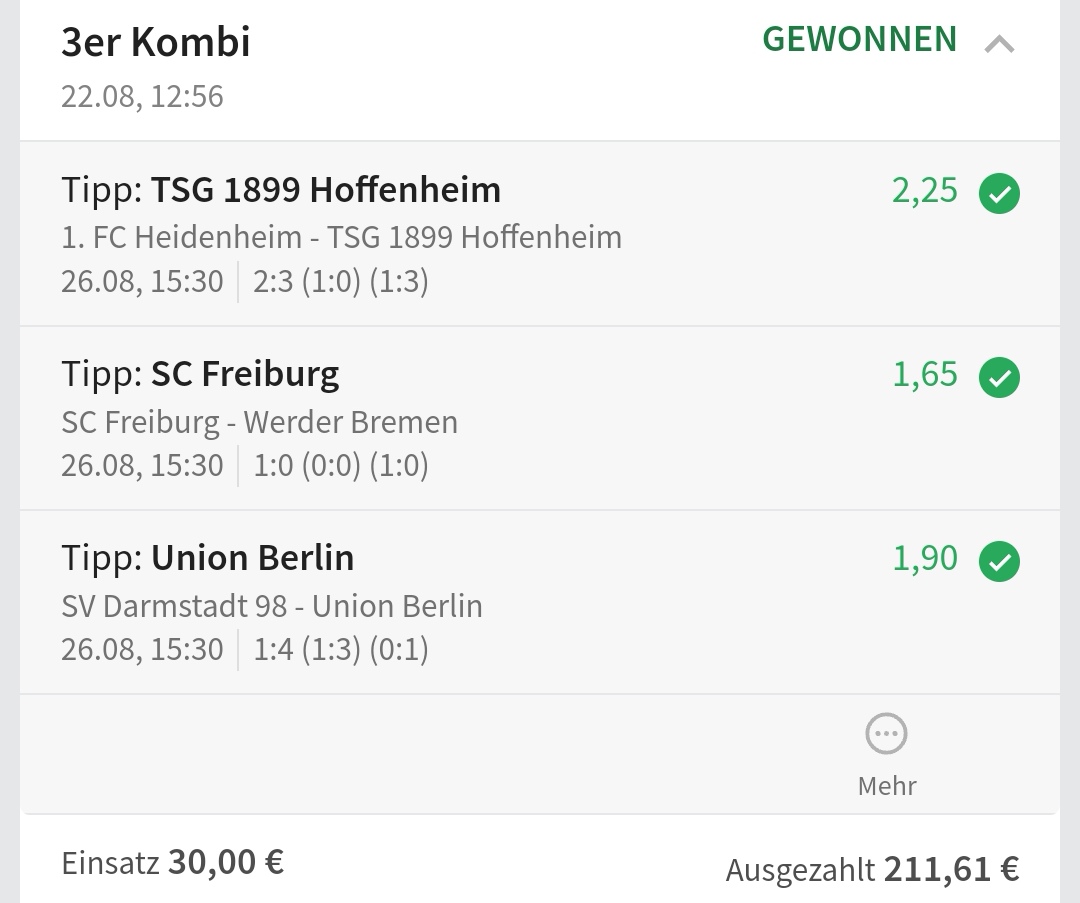This screenshot has height=903, width=1080.
Task: Open the Union Berlin tip
Action: 208,558
